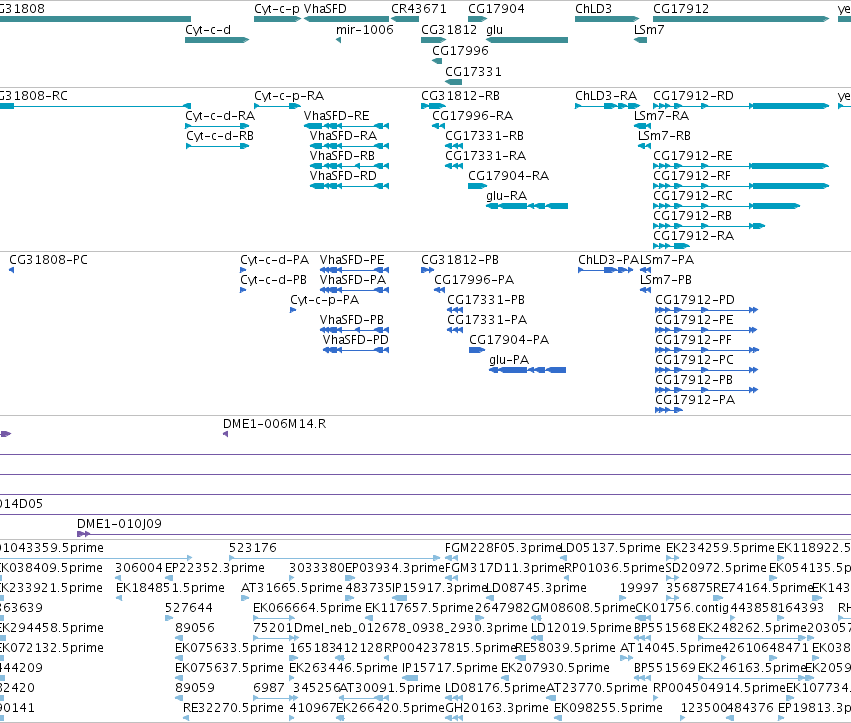
Task: Click the ChLD3-PA protein label
Action: 608,260
